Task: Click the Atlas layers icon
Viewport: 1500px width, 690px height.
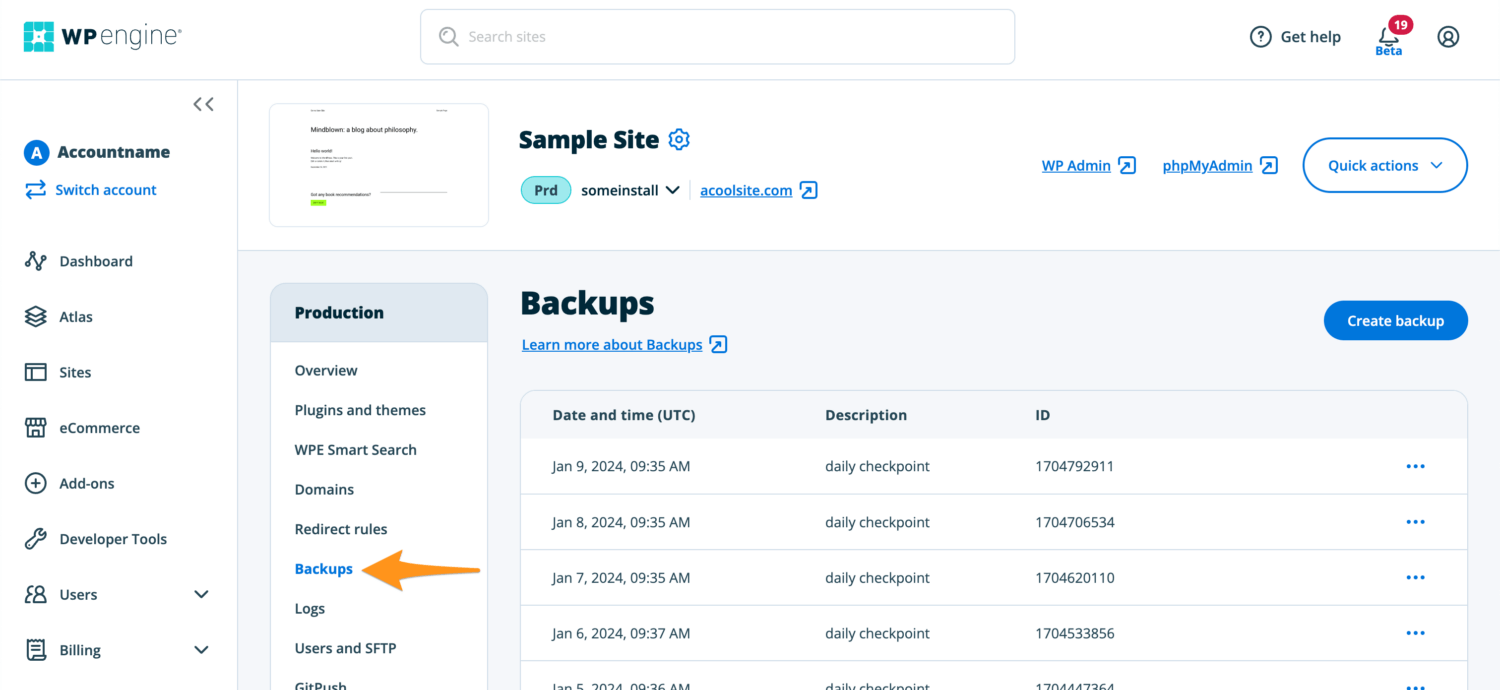Action: pyautogui.click(x=36, y=317)
